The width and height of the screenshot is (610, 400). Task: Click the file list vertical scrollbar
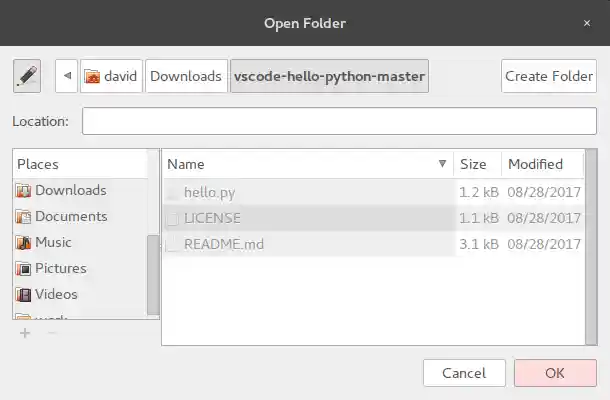(591, 247)
